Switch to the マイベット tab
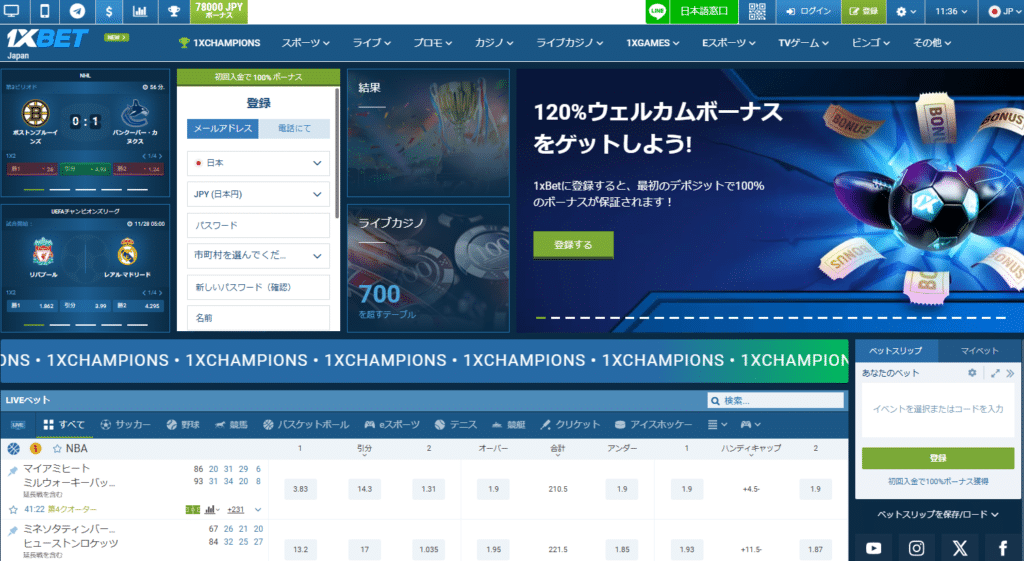The image size is (1024, 561). 979,351
